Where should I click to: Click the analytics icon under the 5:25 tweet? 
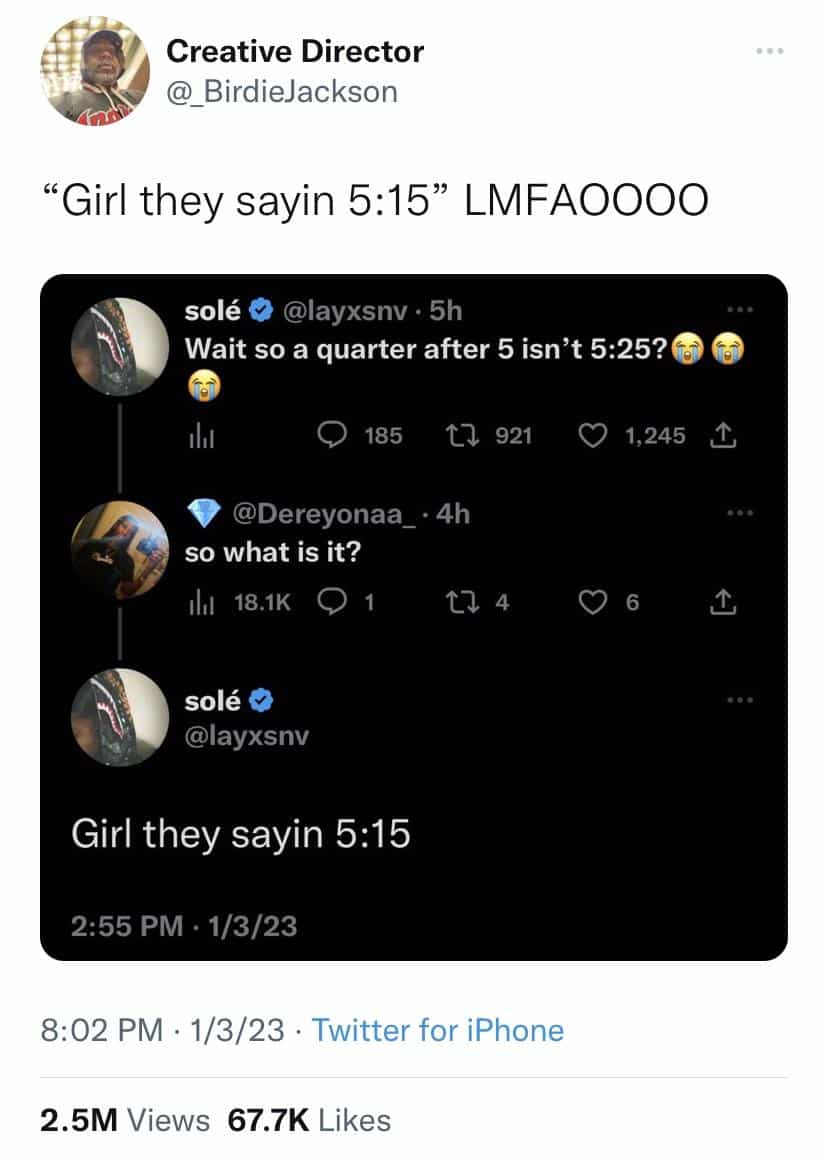[201, 437]
